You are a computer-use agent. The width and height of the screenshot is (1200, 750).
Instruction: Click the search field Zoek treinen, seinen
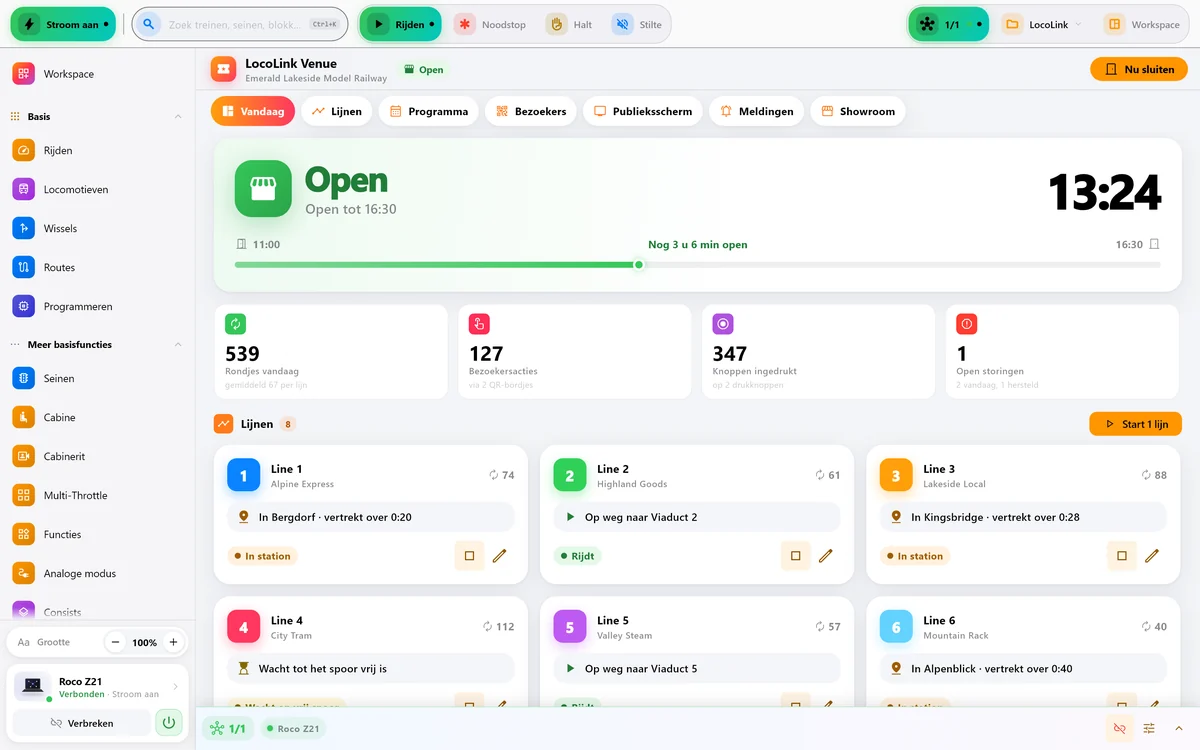(240, 24)
